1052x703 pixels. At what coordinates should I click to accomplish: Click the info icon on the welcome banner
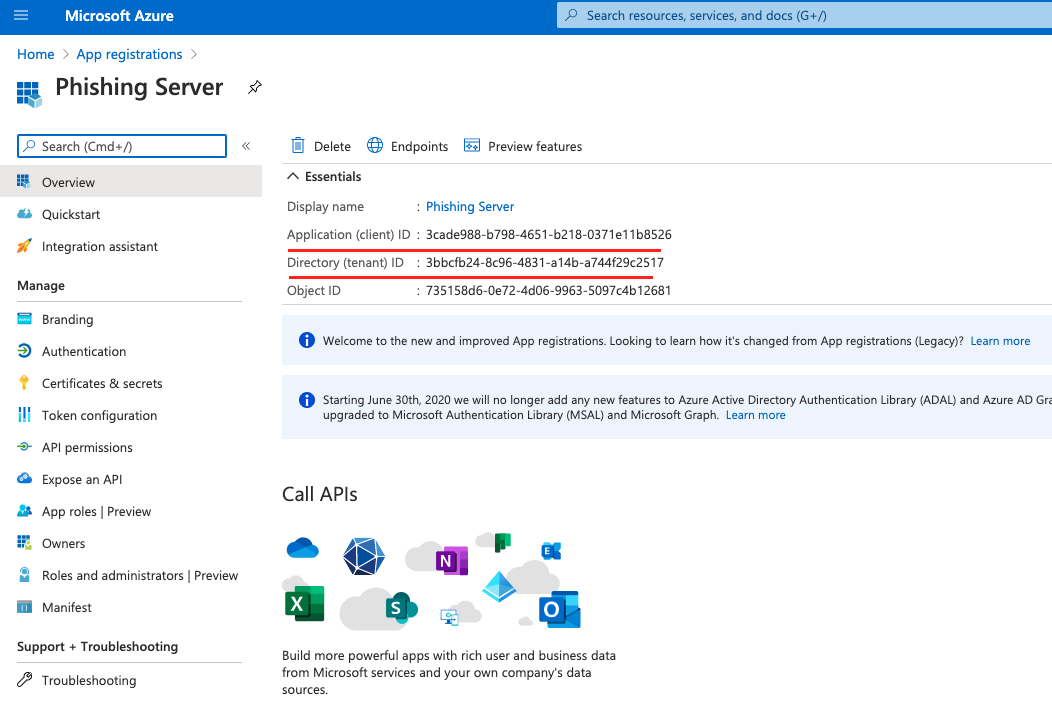[x=307, y=340]
